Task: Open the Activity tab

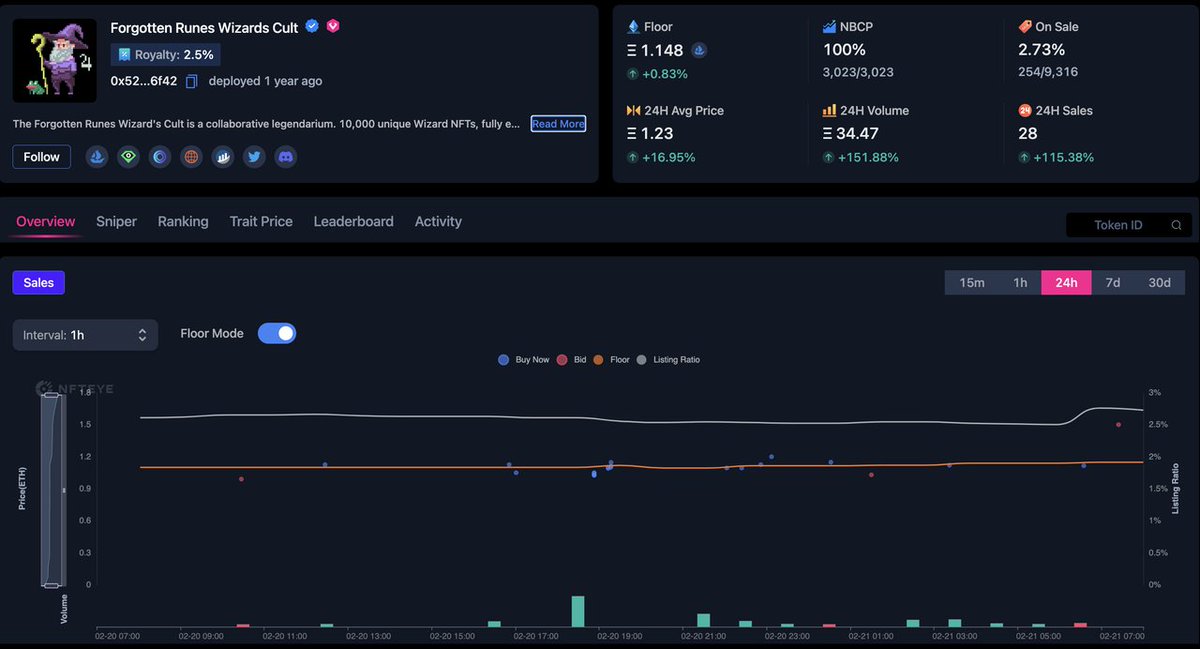Action: (x=438, y=222)
